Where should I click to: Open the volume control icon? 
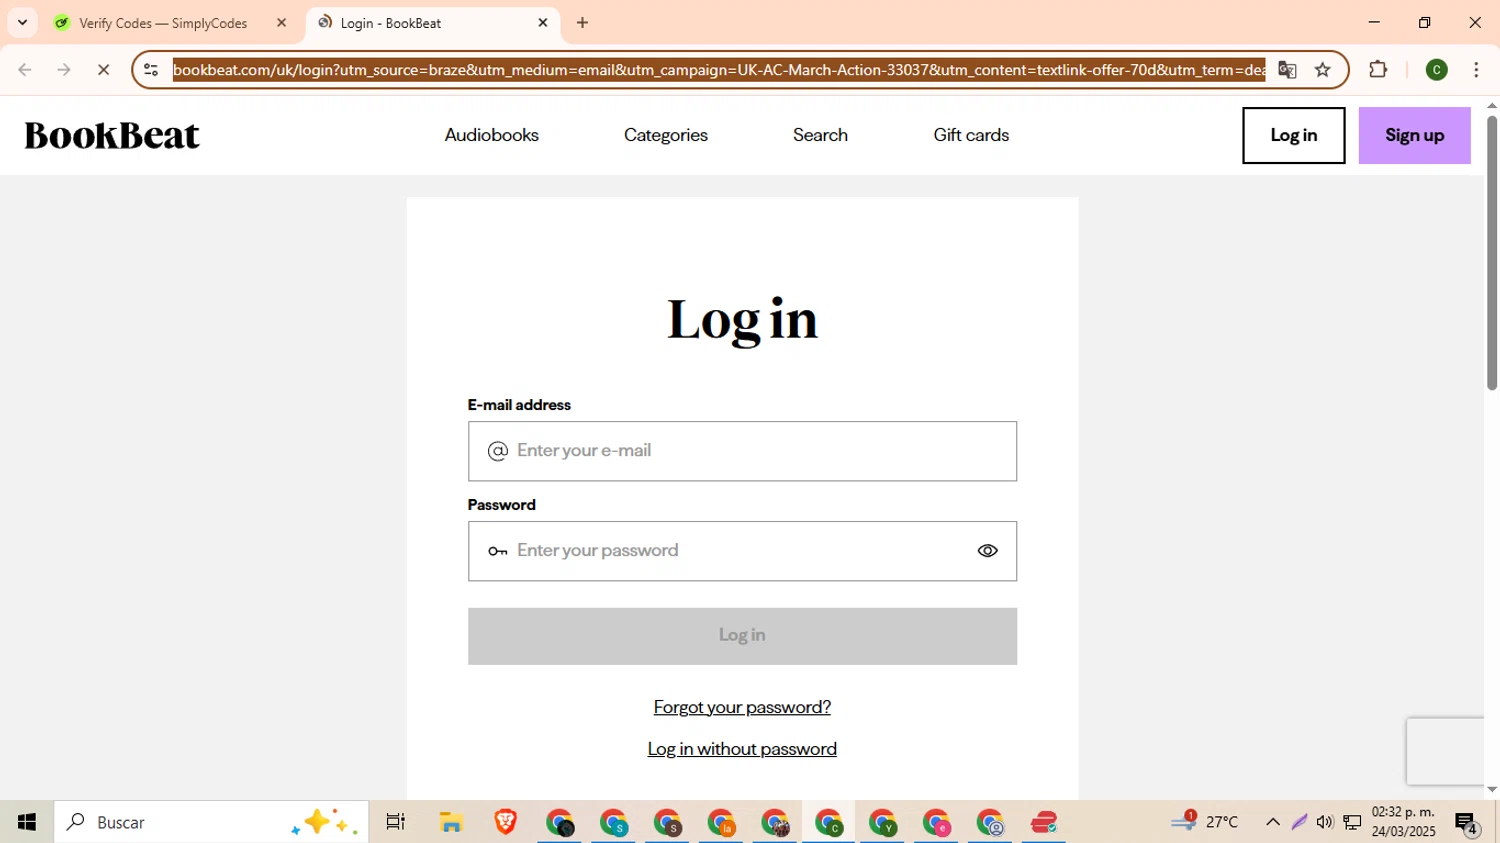pos(1325,822)
